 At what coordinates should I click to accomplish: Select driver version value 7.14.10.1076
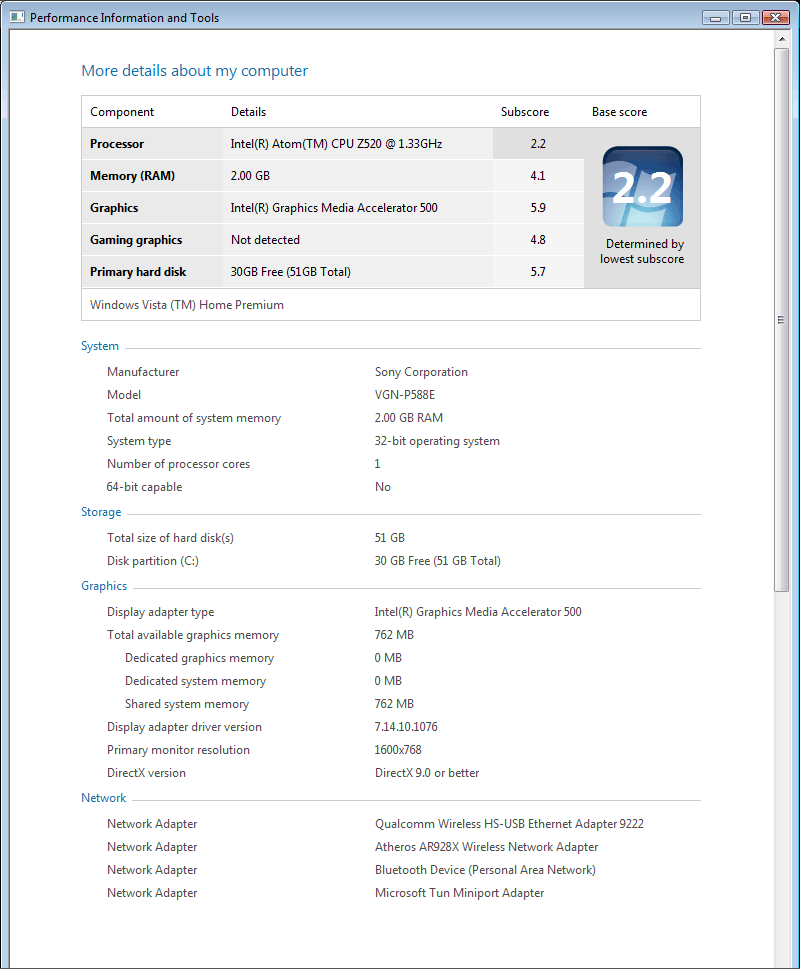406,727
